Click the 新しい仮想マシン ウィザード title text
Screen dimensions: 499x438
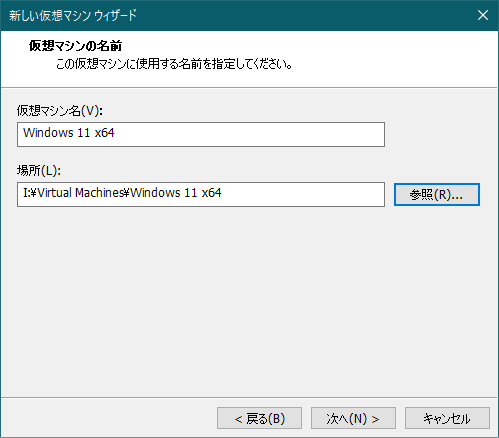[73, 15]
